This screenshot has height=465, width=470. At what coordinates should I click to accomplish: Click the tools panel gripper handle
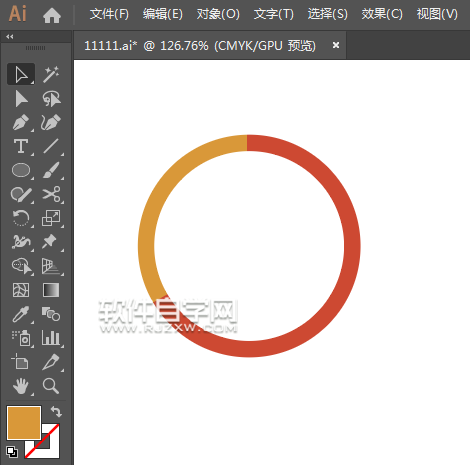click(x=35, y=48)
